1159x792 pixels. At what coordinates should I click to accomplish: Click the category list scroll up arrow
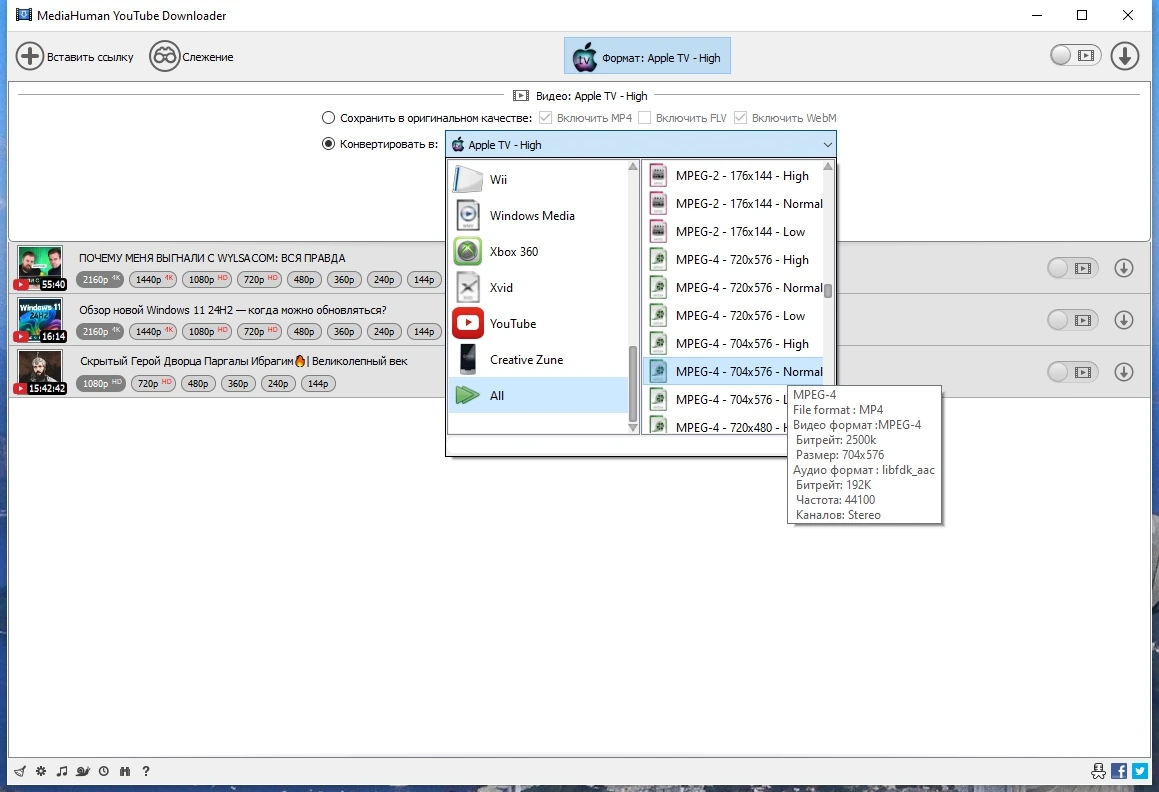click(633, 166)
